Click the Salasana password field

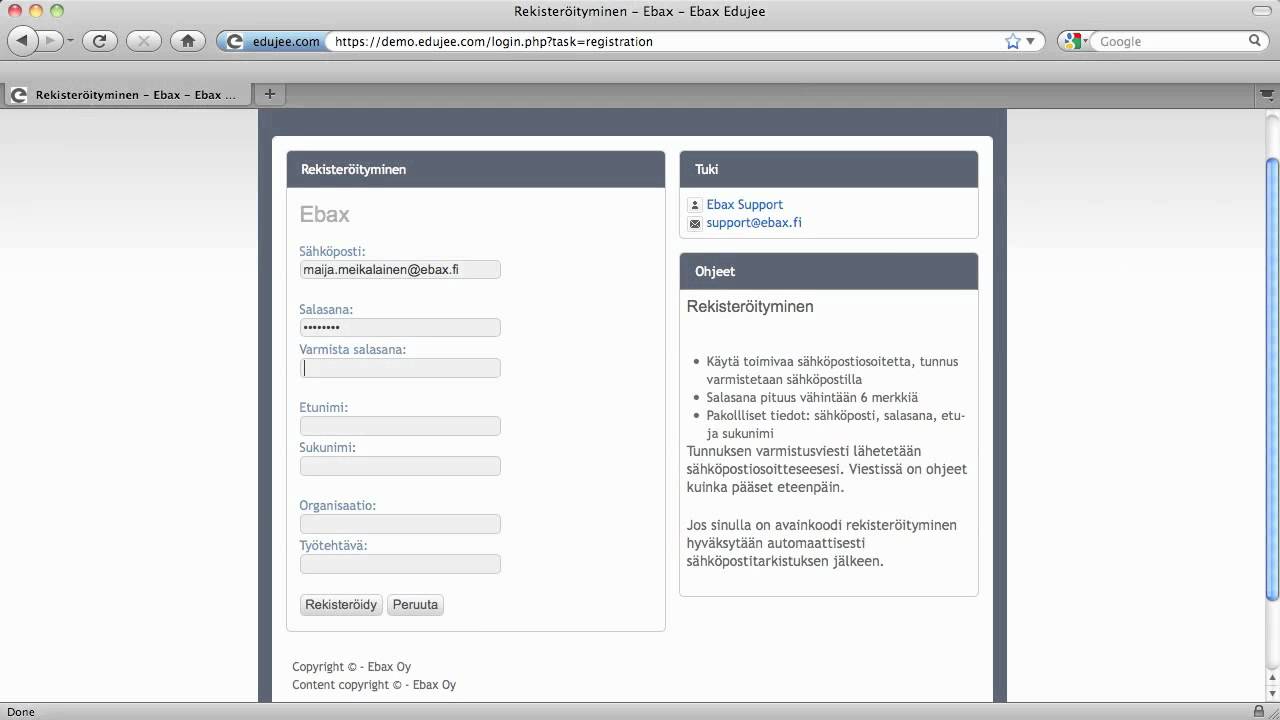pyautogui.click(x=400, y=328)
